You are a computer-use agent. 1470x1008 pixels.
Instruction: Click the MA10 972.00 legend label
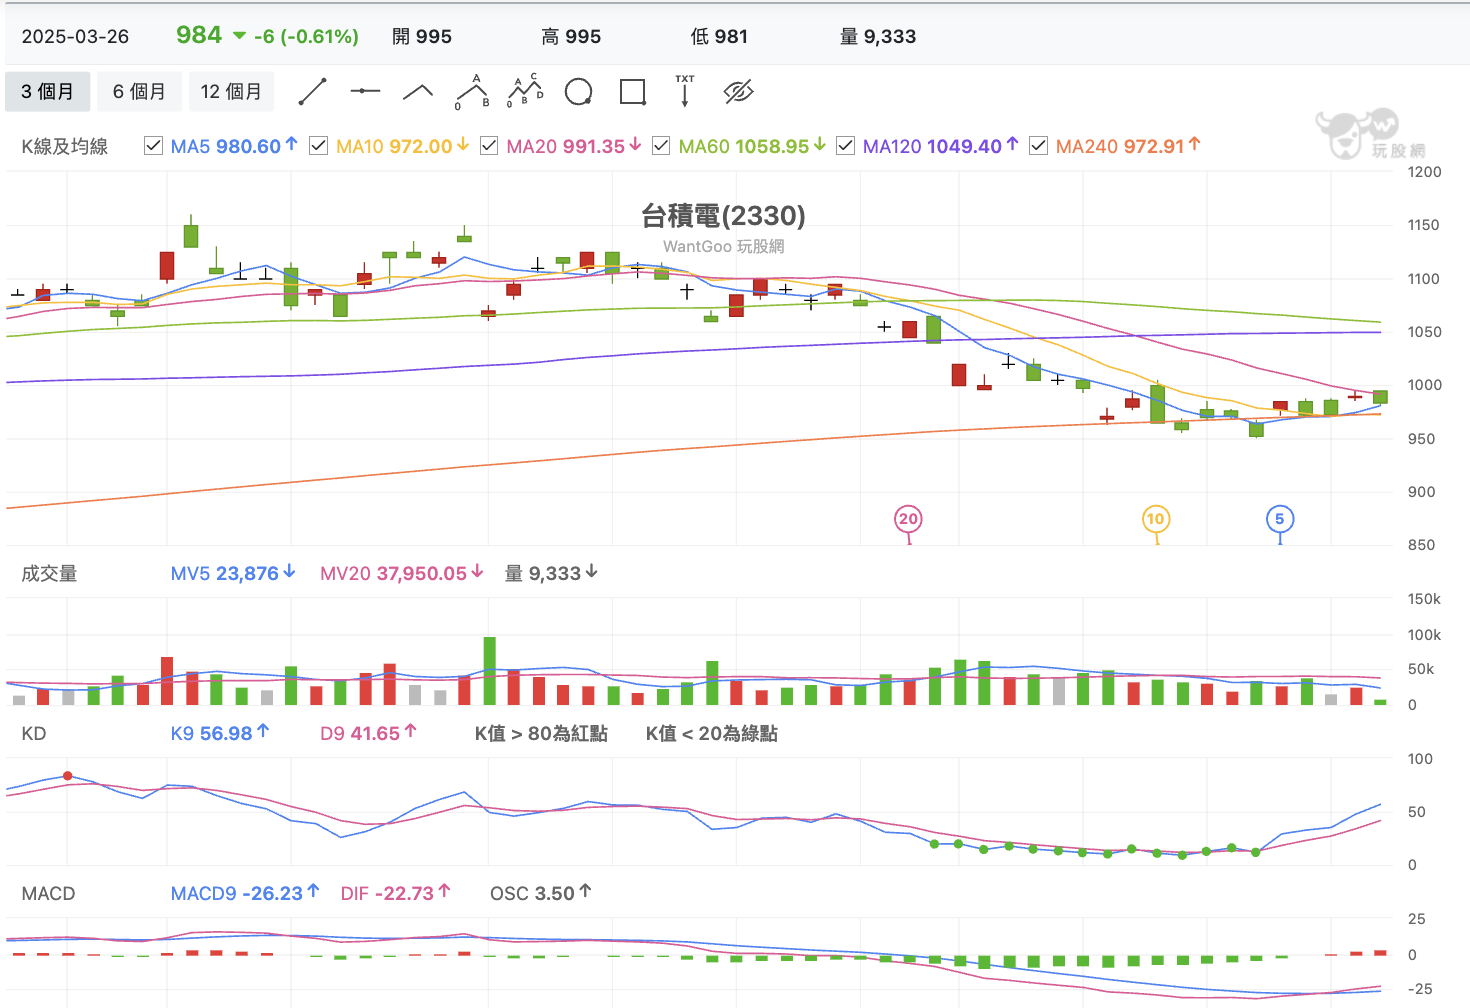tap(394, 146)
